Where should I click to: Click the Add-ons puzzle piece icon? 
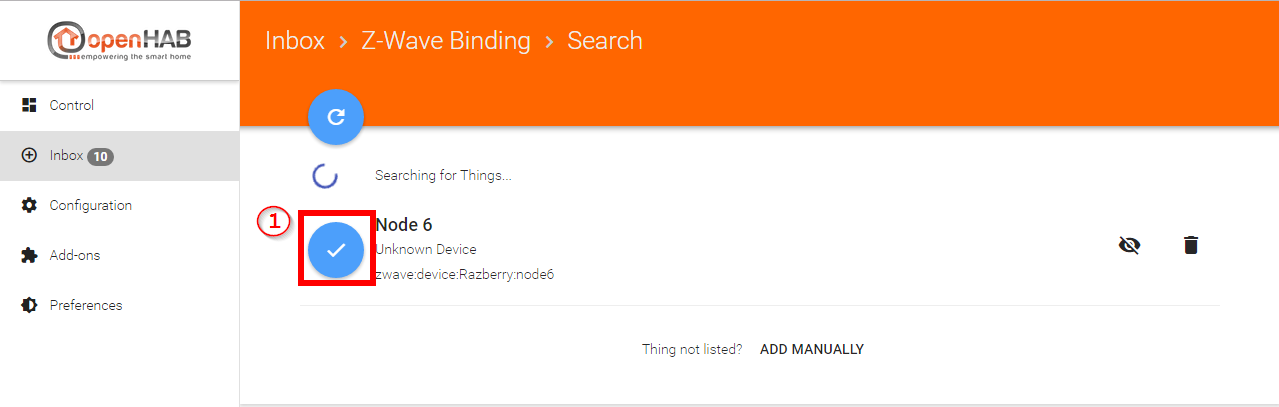click(29, 255)
